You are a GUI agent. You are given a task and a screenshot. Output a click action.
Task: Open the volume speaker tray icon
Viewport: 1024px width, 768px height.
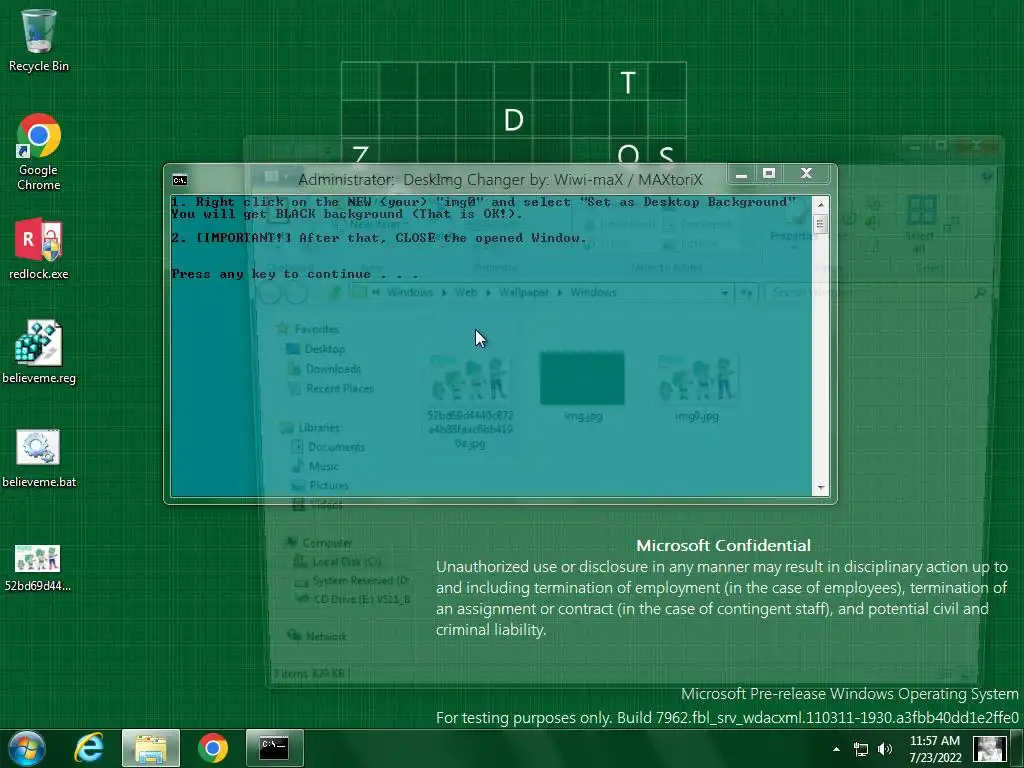pos(885,749)
